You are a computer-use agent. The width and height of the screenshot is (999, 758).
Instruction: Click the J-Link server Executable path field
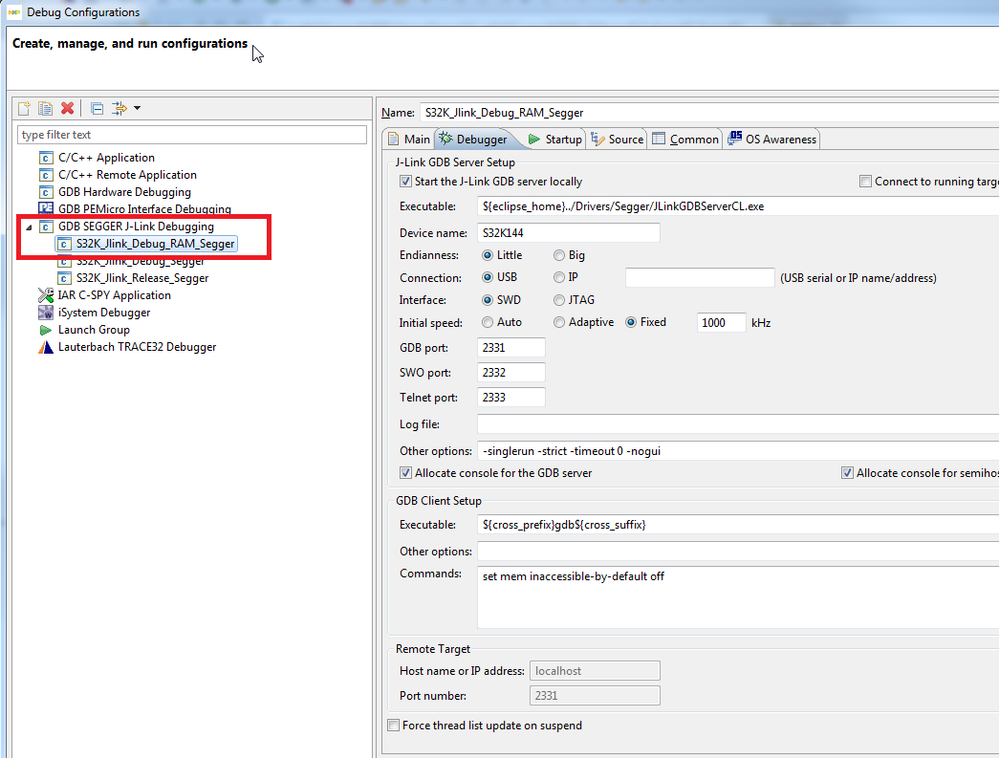738,206
